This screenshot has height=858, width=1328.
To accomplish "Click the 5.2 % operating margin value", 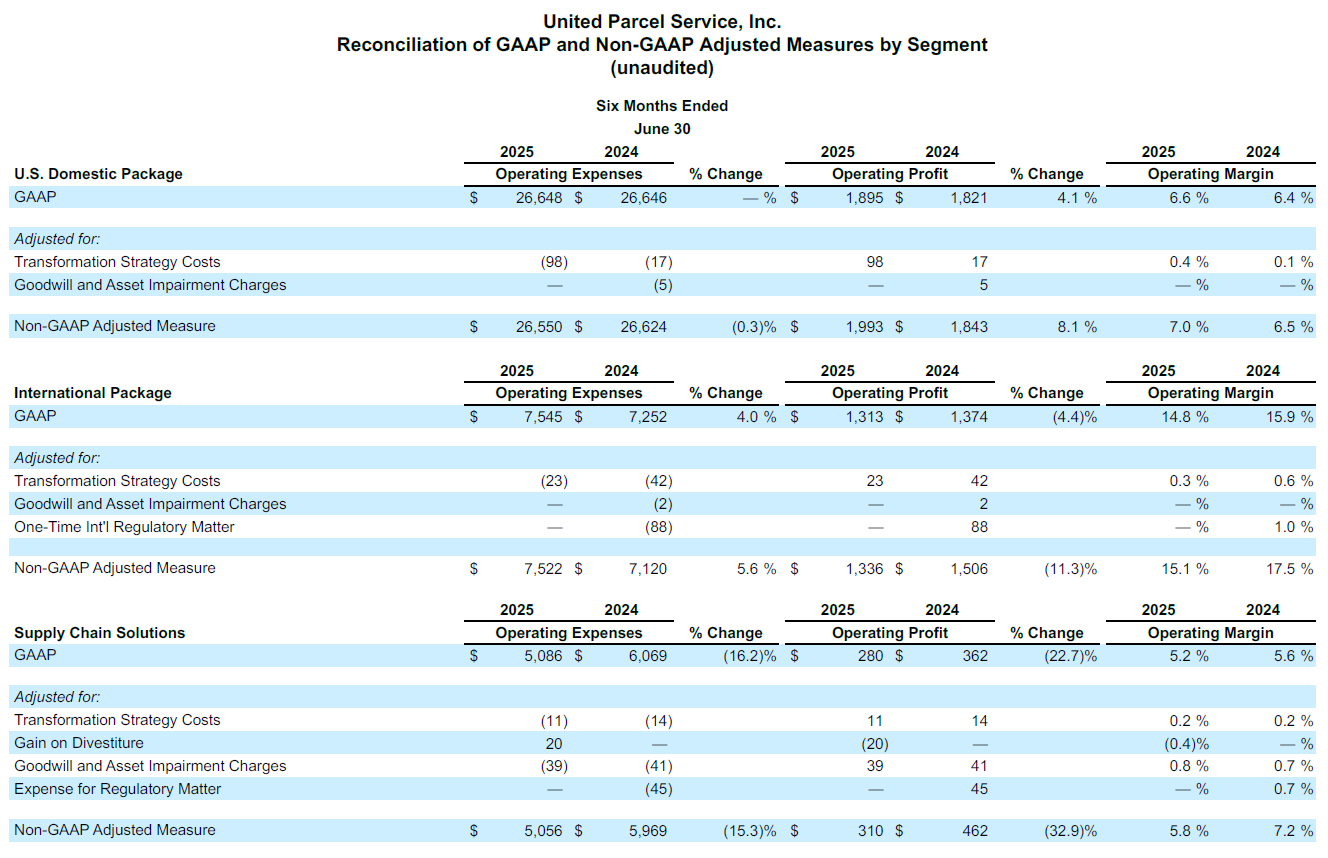I will point(1189,656).
